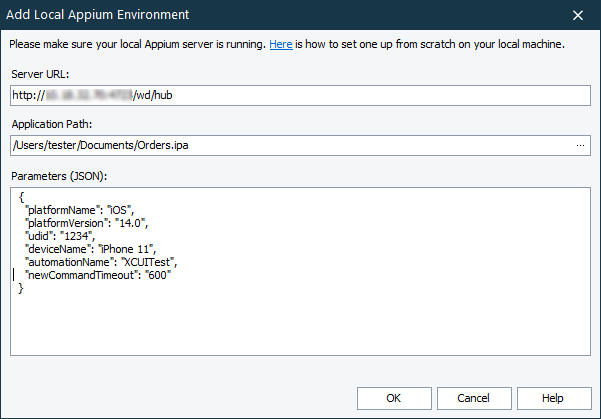Viewport: 601px width, 419px height.
Task: Close the Add Local Appium Environment dialog
Action: pyautogui.click(x=578, y=15)
